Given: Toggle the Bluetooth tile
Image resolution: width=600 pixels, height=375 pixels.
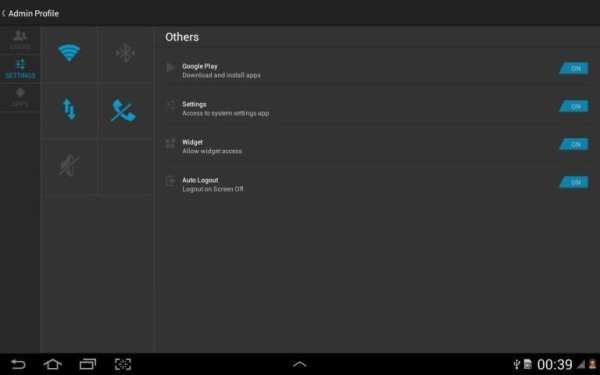Looking at the screenshot, I should pos(125,53).
